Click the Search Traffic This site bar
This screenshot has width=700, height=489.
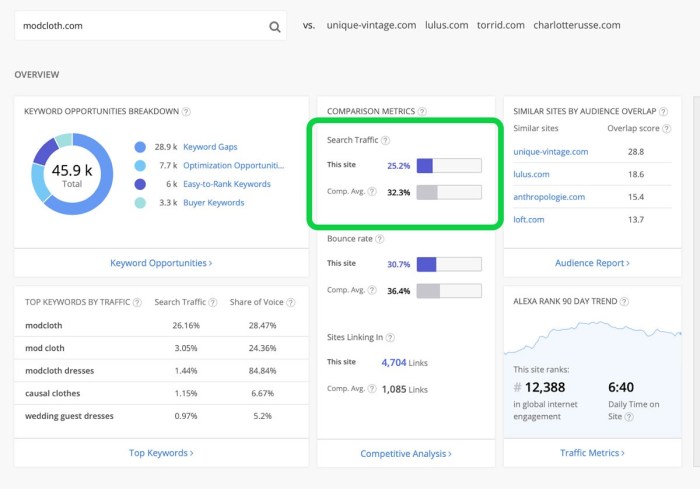pos(449,166)
